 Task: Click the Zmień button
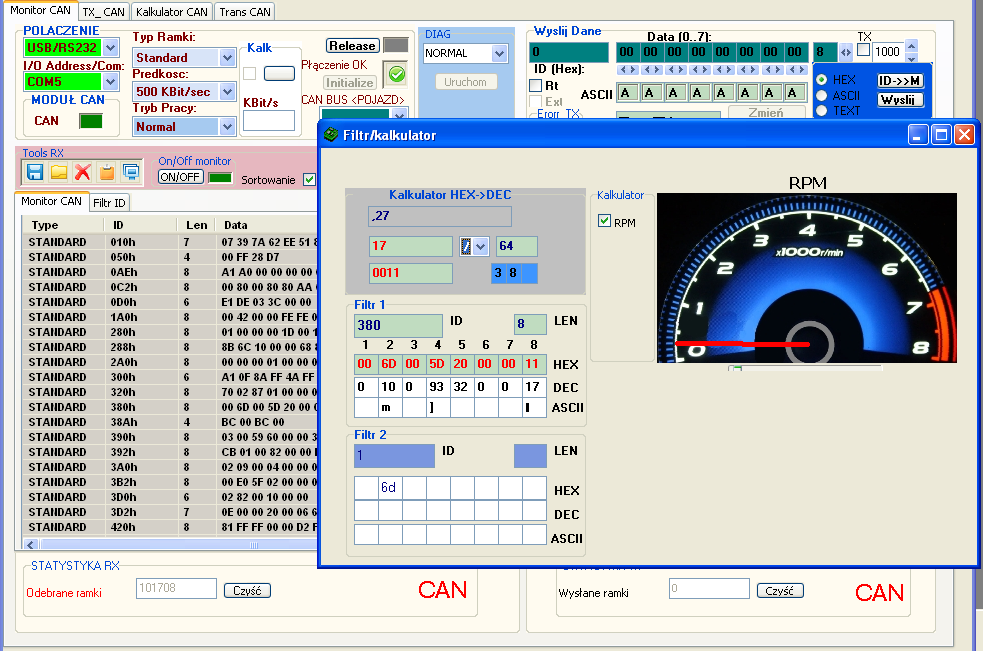click(767, 112)
